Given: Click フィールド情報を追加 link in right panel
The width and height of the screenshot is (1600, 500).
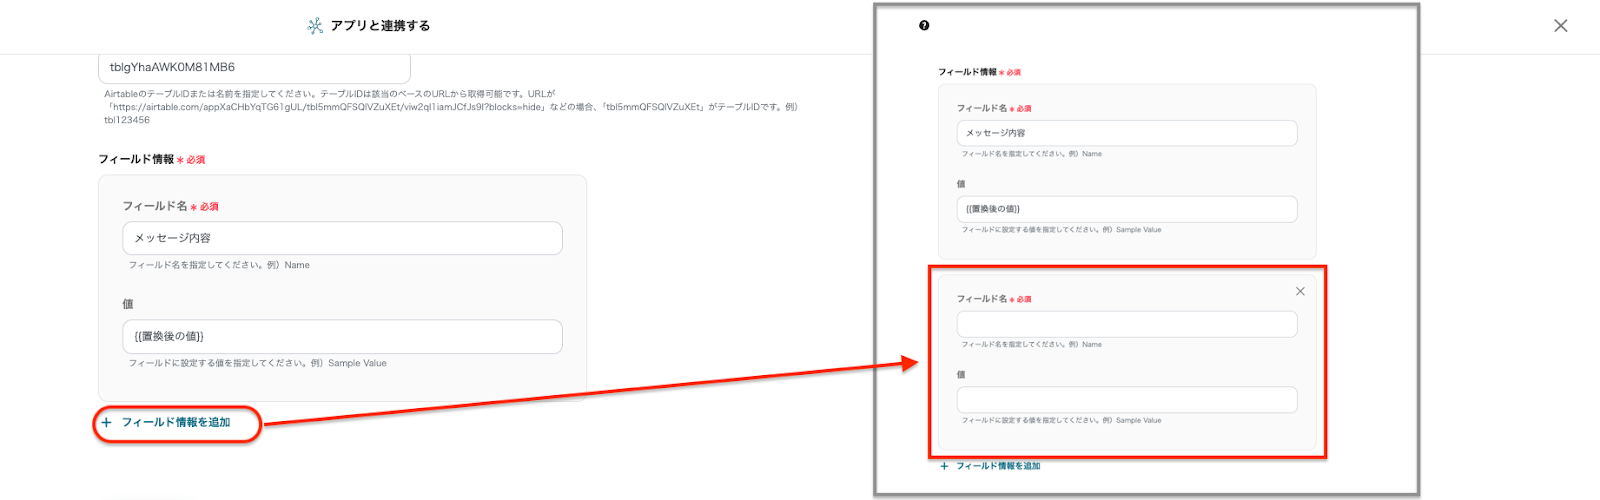Looking at the screenshot, I should coord(990,466).
